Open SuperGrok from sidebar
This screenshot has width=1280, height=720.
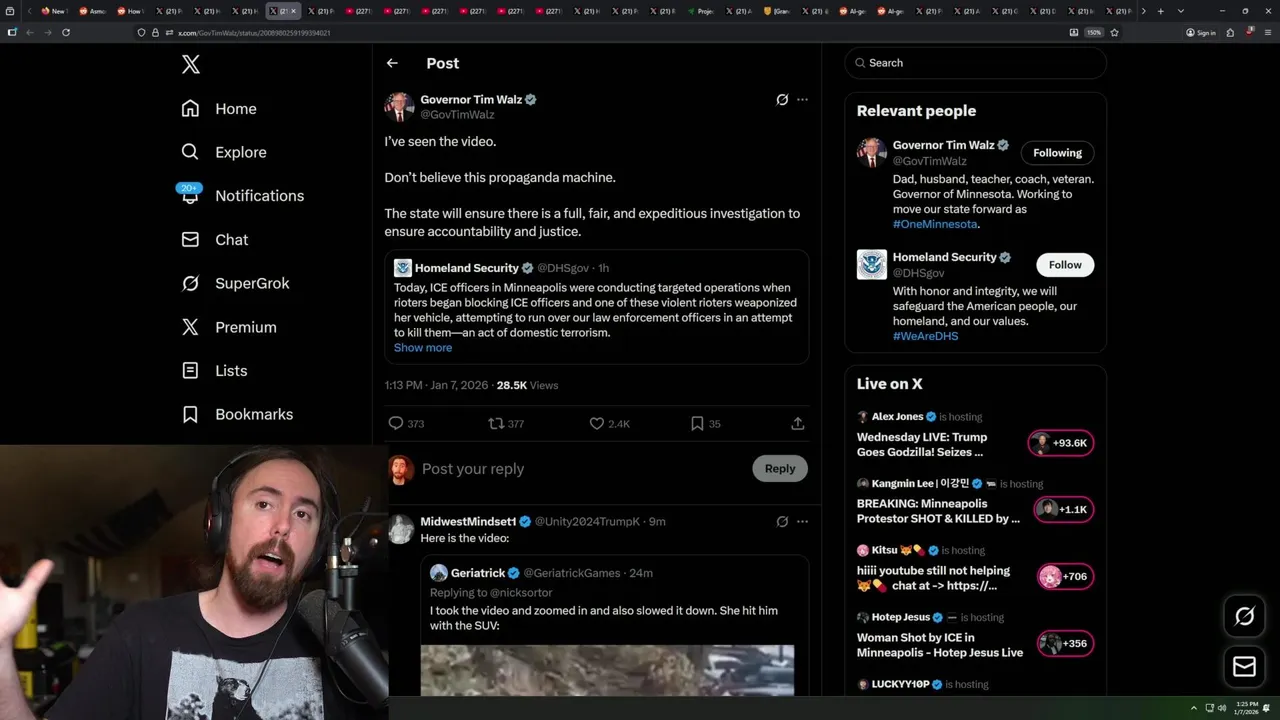[235, 283]
